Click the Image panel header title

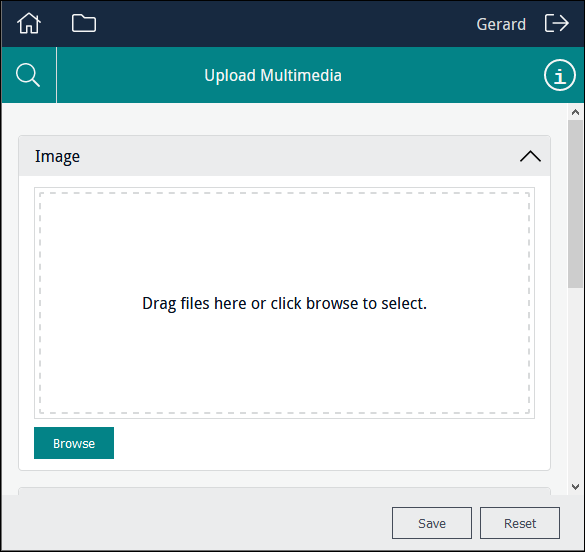pos(57,156)
